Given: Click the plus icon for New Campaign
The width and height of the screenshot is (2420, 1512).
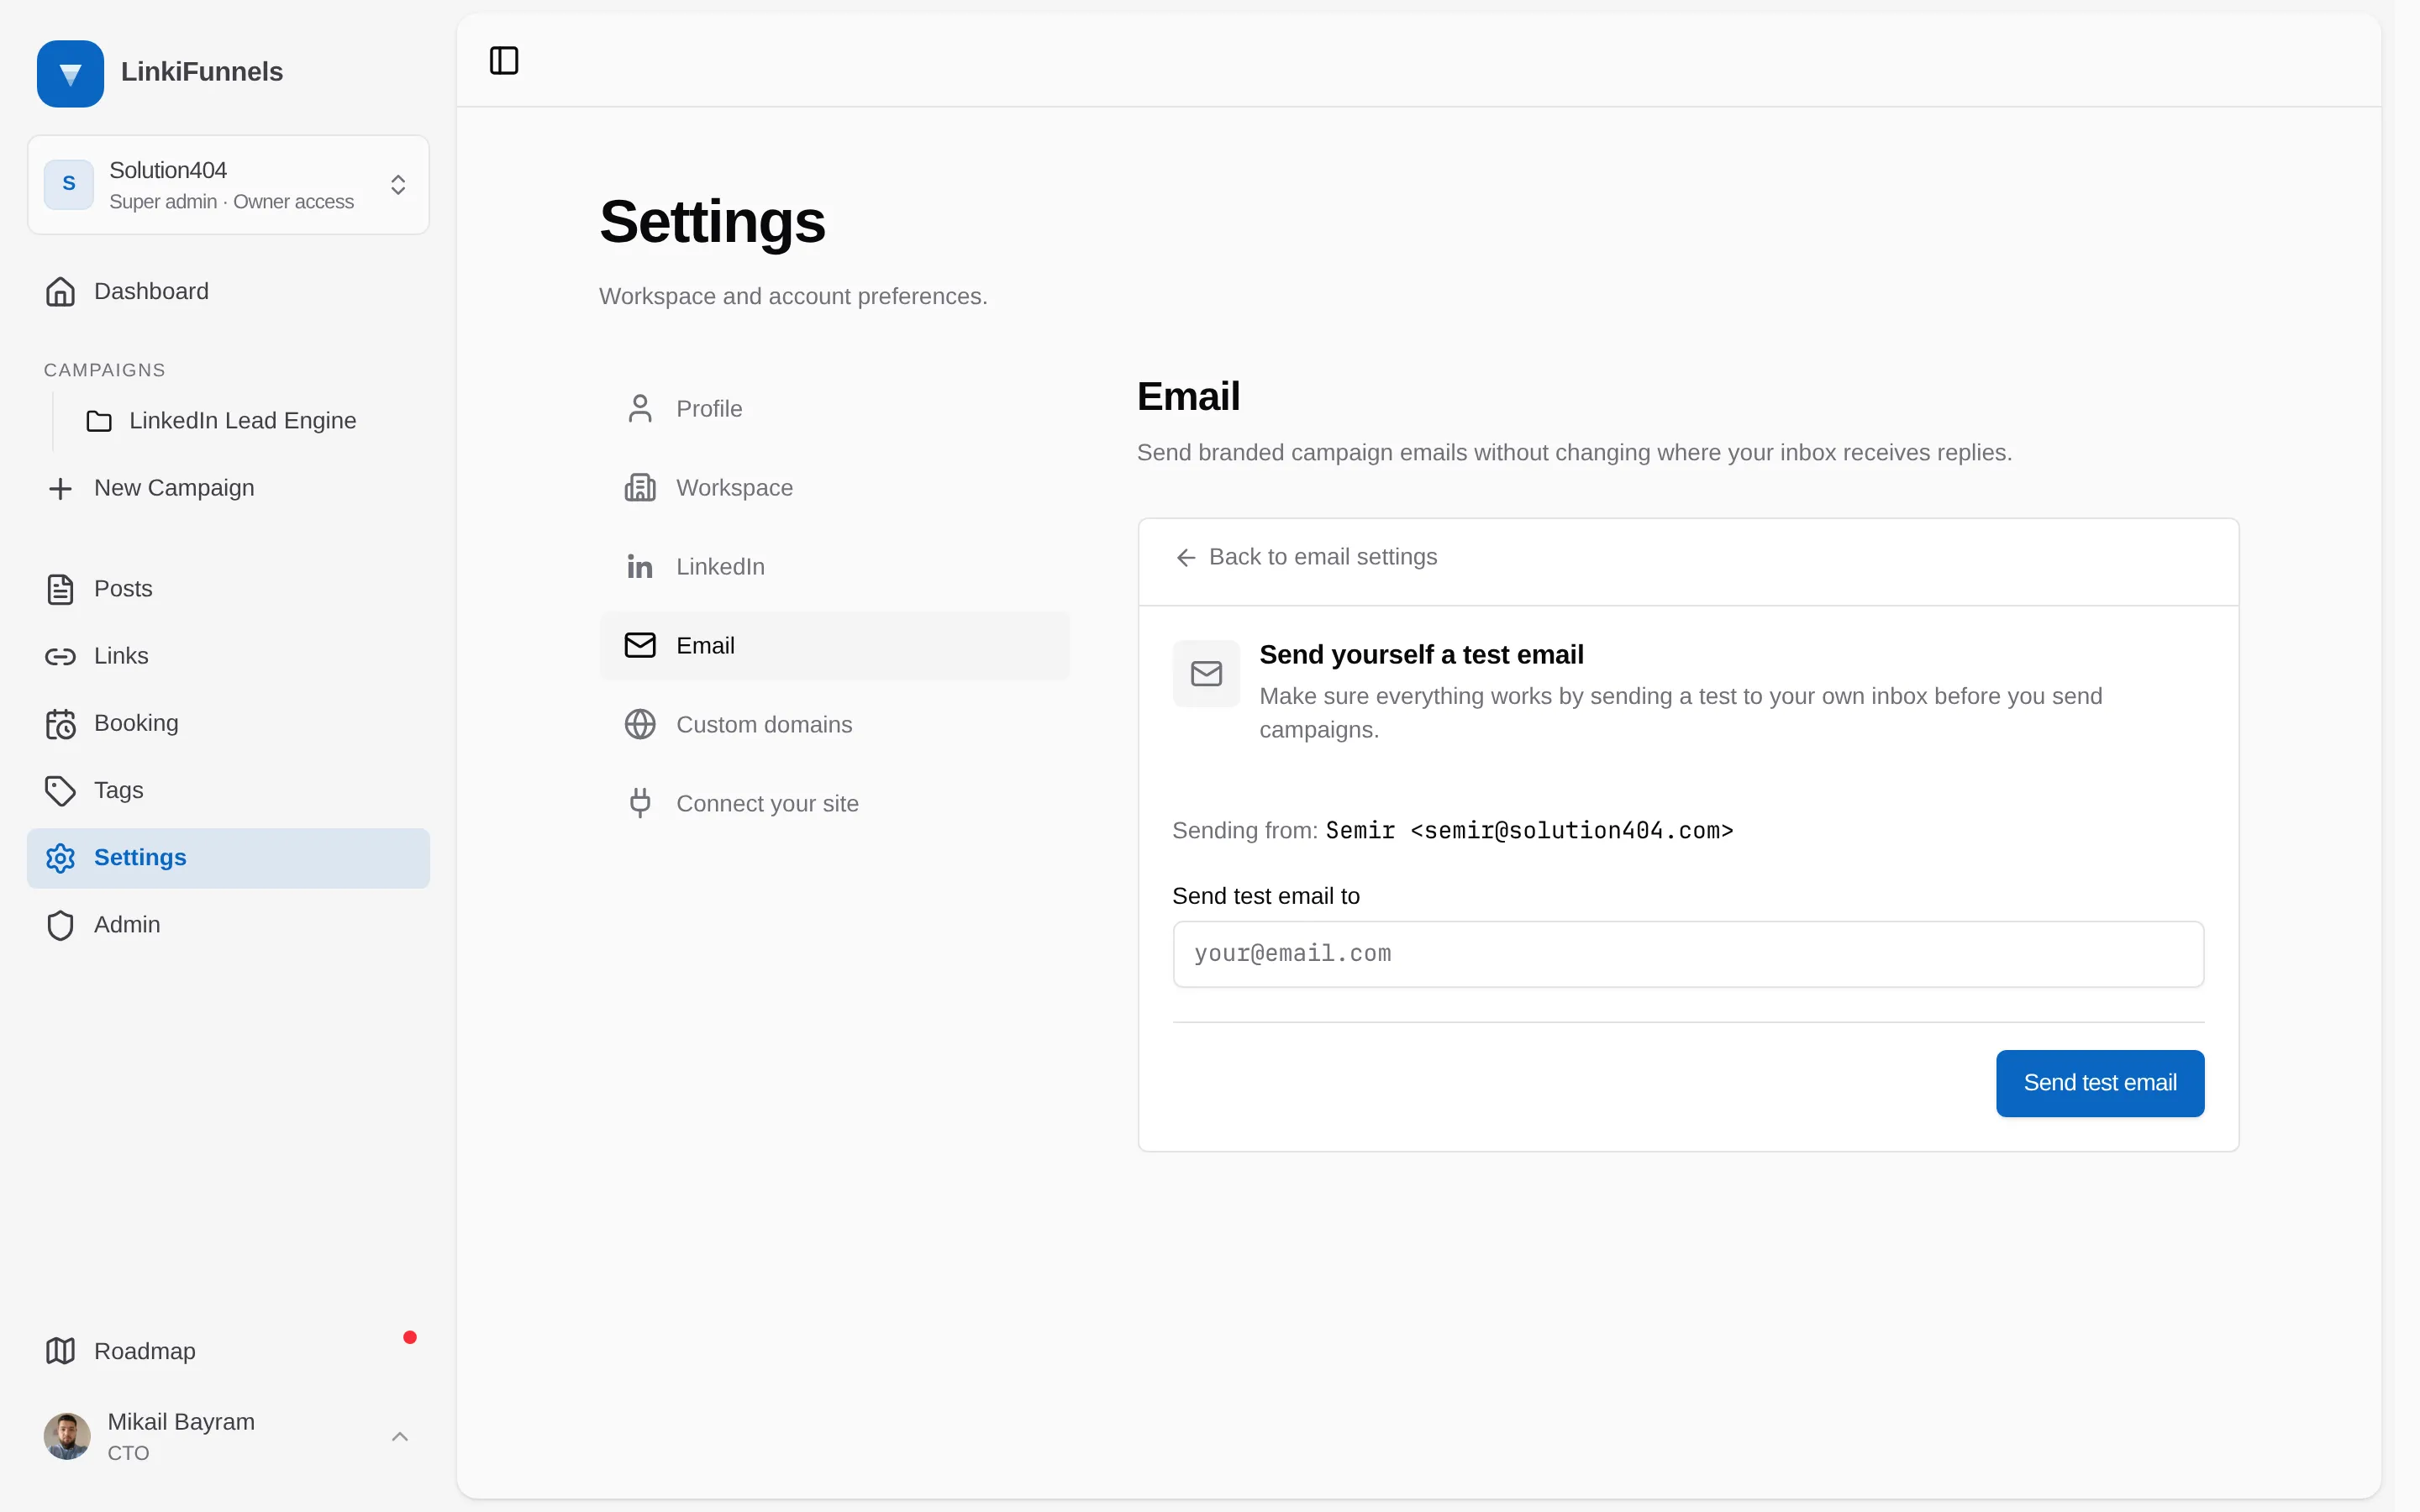Looking at the screenshot, I should click(60, 488).
